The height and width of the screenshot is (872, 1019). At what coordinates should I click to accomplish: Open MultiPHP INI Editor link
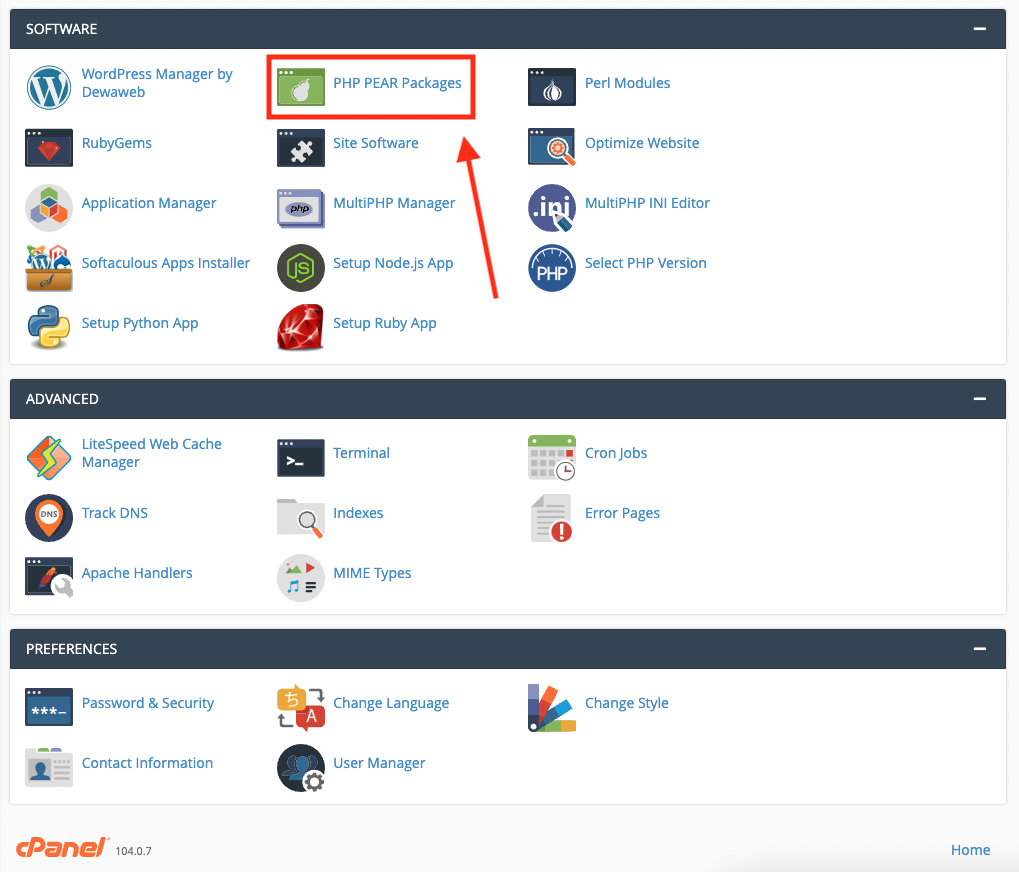point(647,203)
